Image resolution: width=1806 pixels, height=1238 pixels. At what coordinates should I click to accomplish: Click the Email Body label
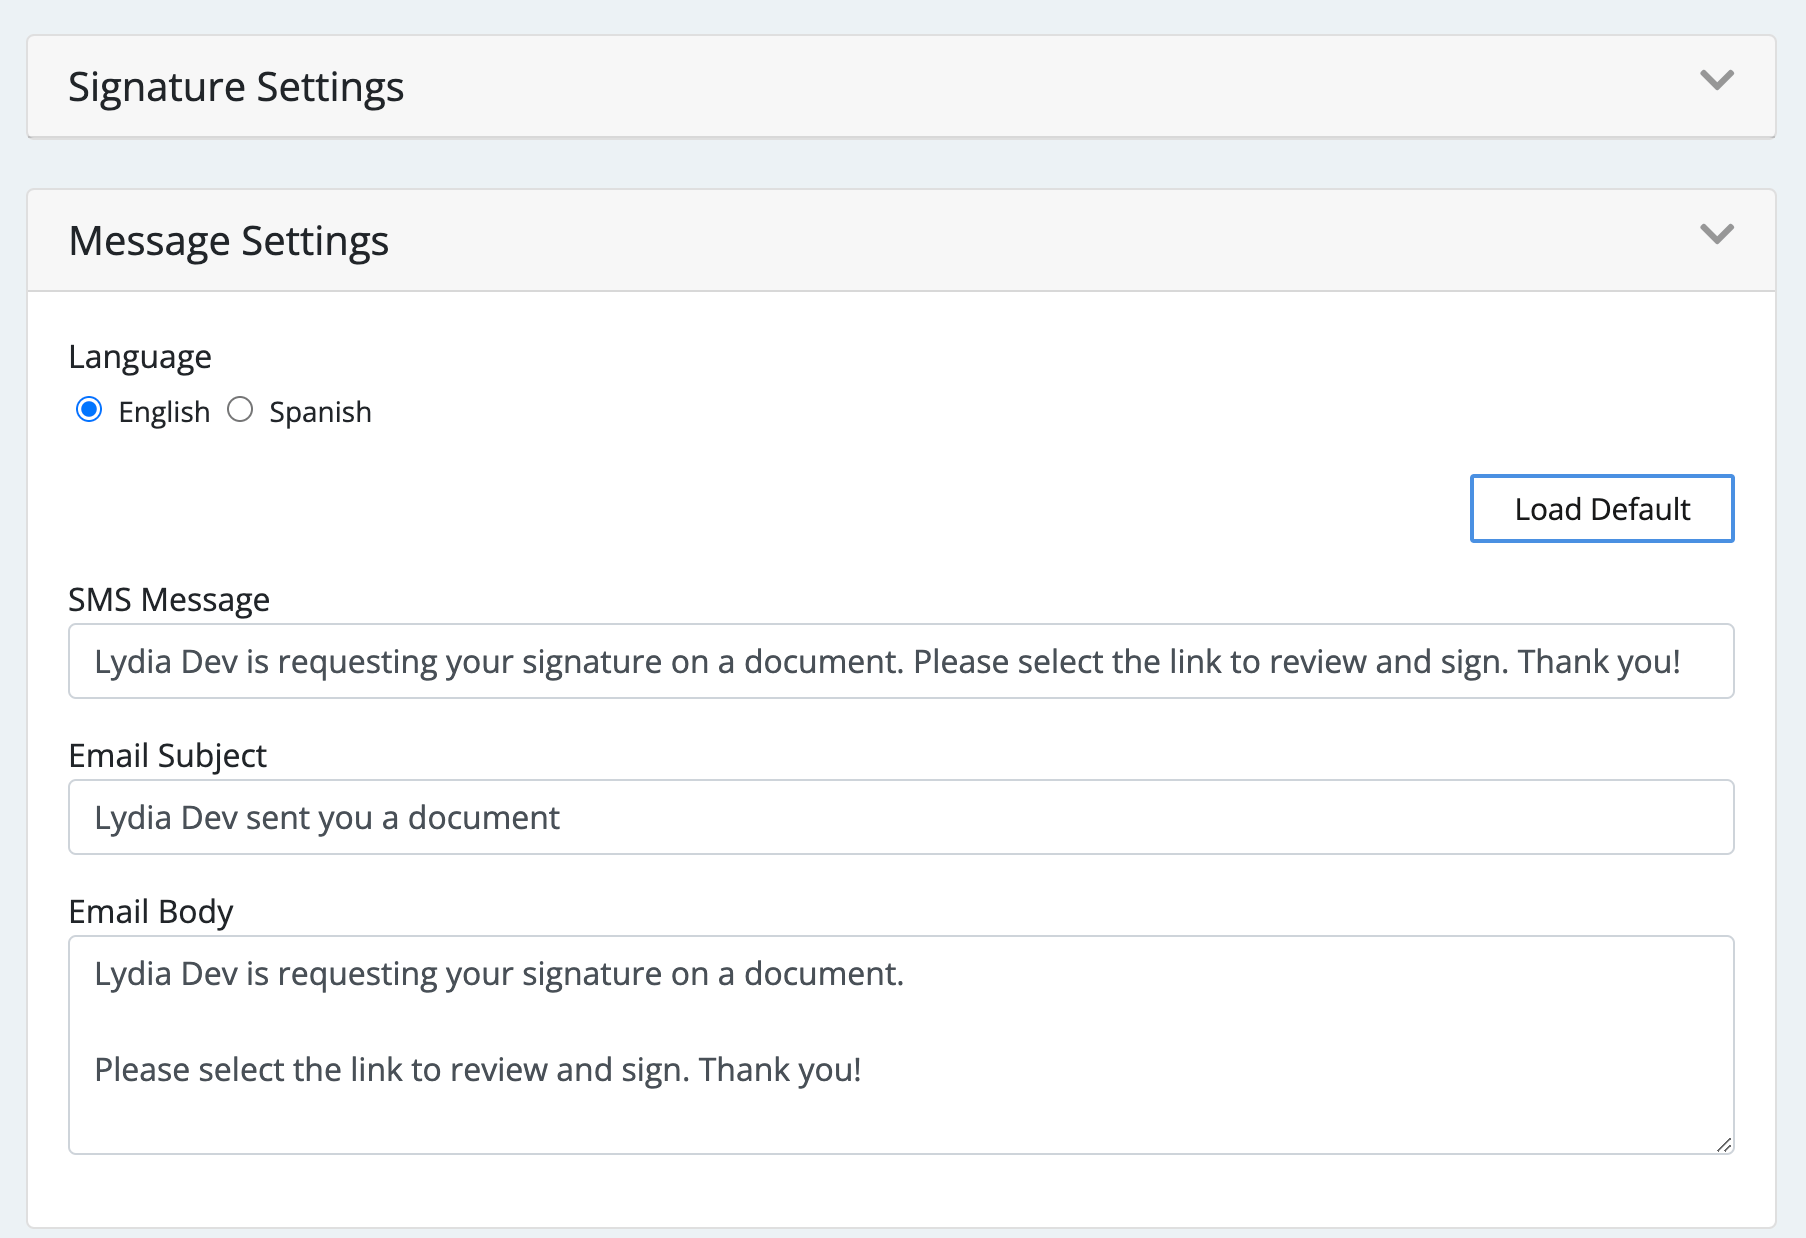150,911
